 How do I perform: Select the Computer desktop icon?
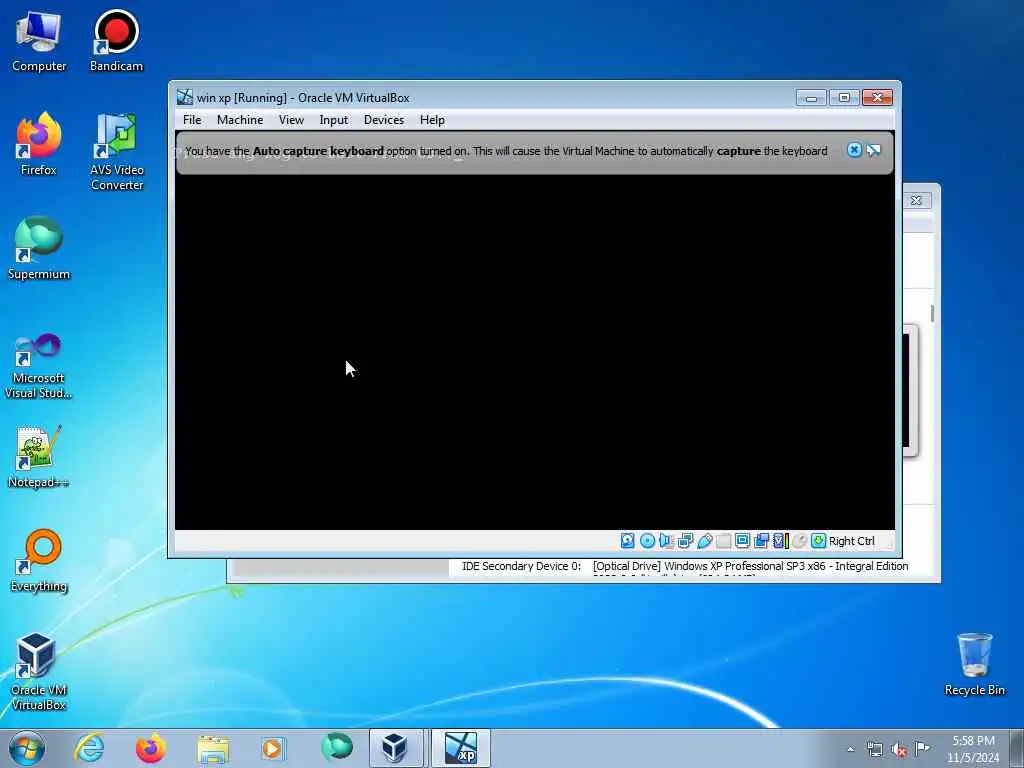tap(39, 42)
